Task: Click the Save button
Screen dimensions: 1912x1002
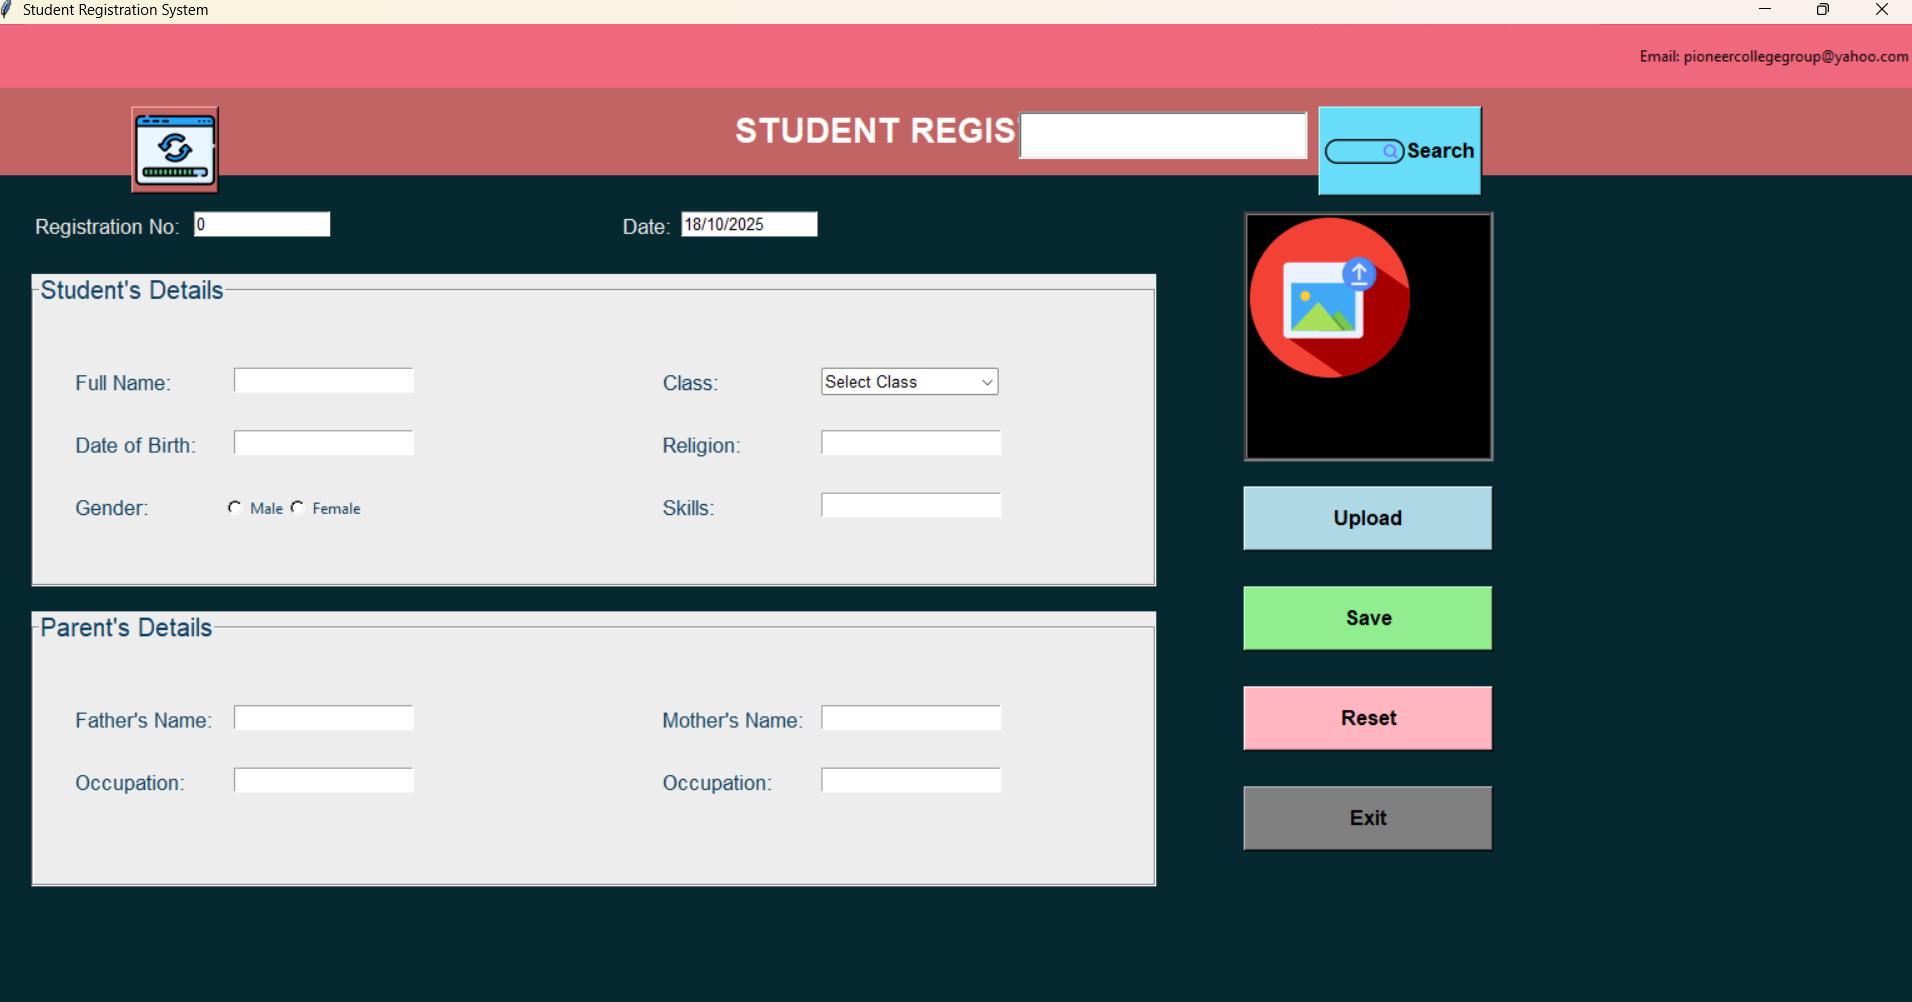Action: pos(1366,617)
